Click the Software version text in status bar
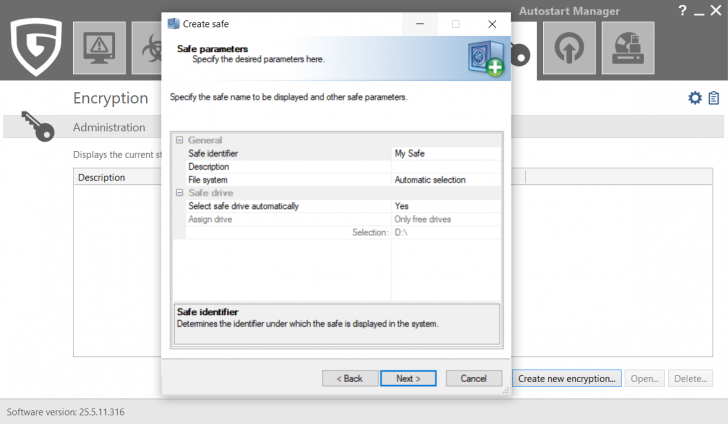 (65, 412)
